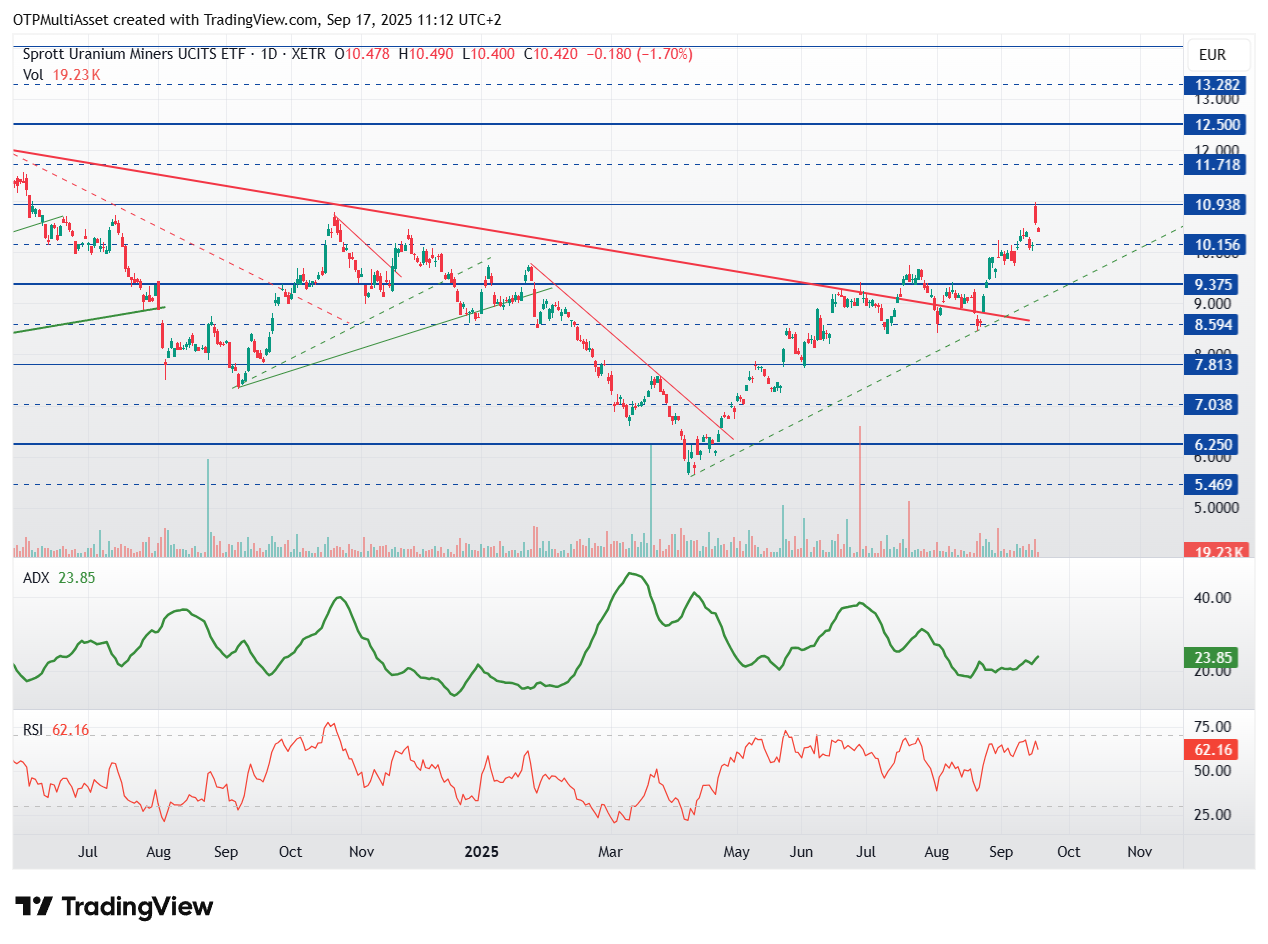Click the 9.375 price level label
Viewport: 1268px width, 944px height.
1213,284
